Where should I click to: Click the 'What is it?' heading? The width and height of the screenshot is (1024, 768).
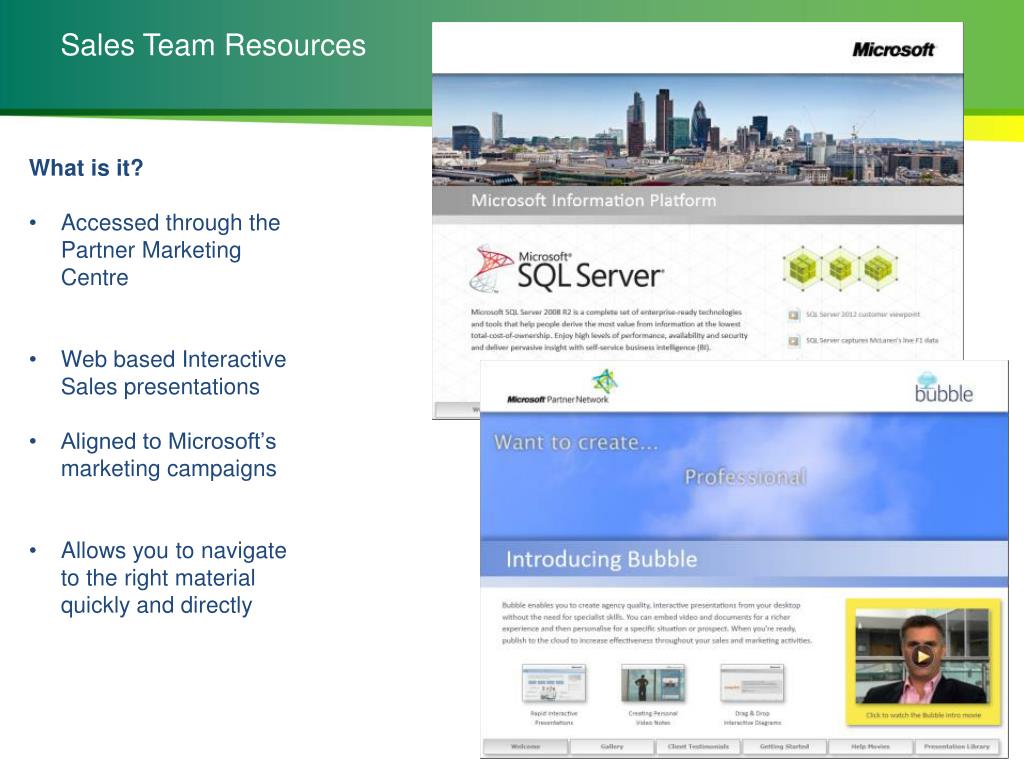click(86, 168)
